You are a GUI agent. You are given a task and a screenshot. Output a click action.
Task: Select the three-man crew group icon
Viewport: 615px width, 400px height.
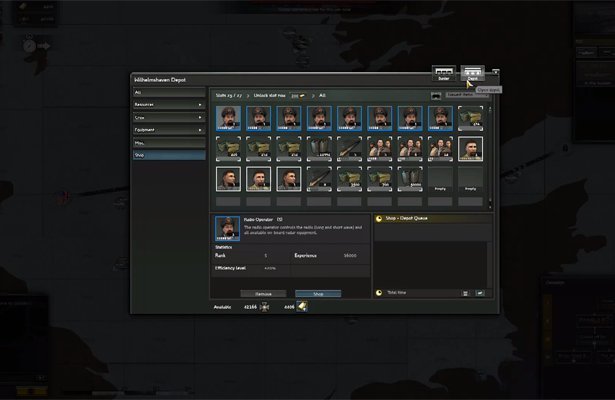(x=379, y=149)
